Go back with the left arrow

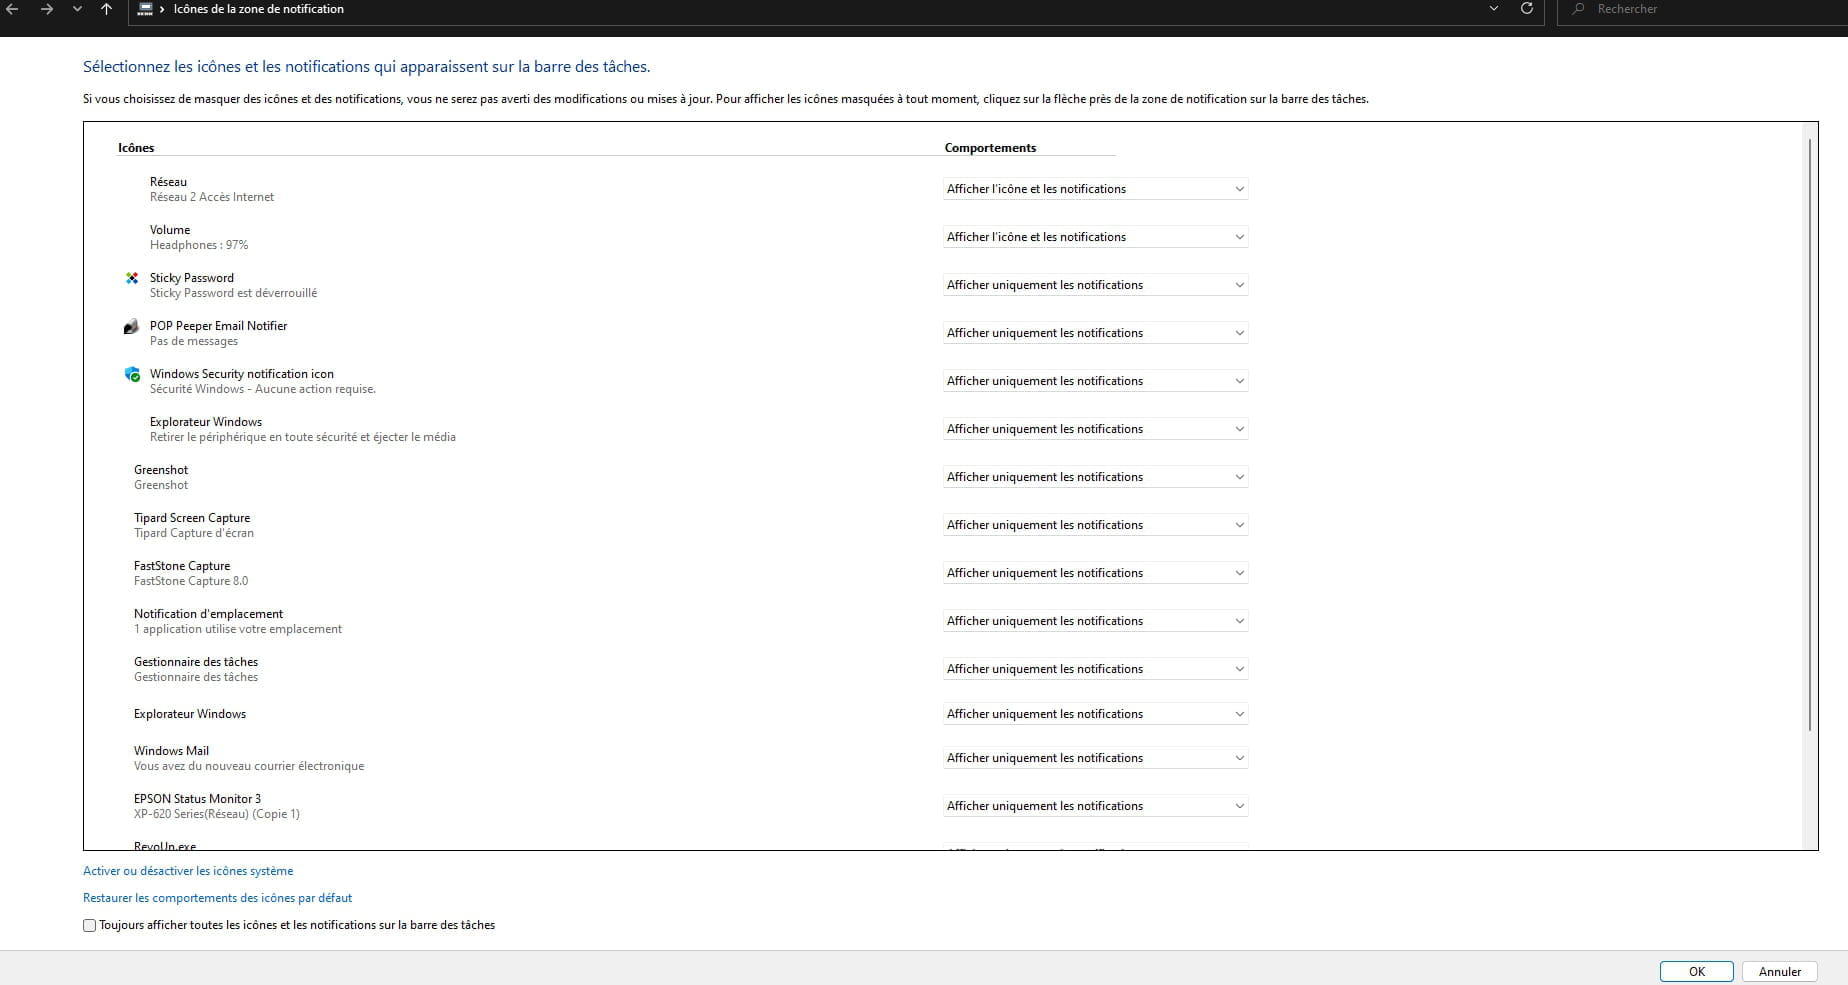pos(12,9)
